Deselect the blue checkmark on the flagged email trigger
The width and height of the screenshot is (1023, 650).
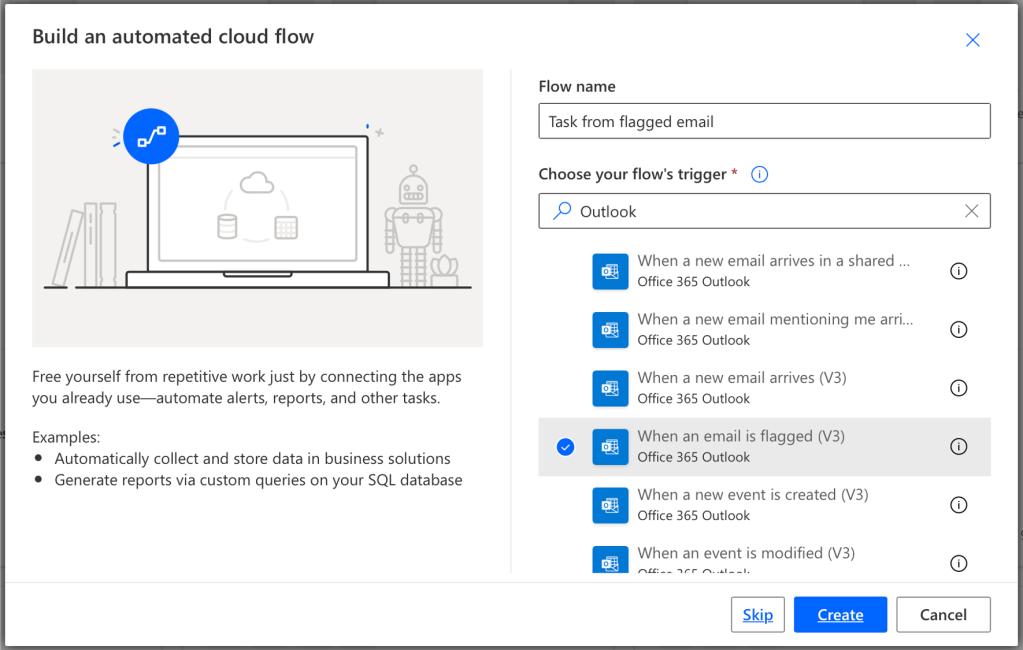coord(565,447)
